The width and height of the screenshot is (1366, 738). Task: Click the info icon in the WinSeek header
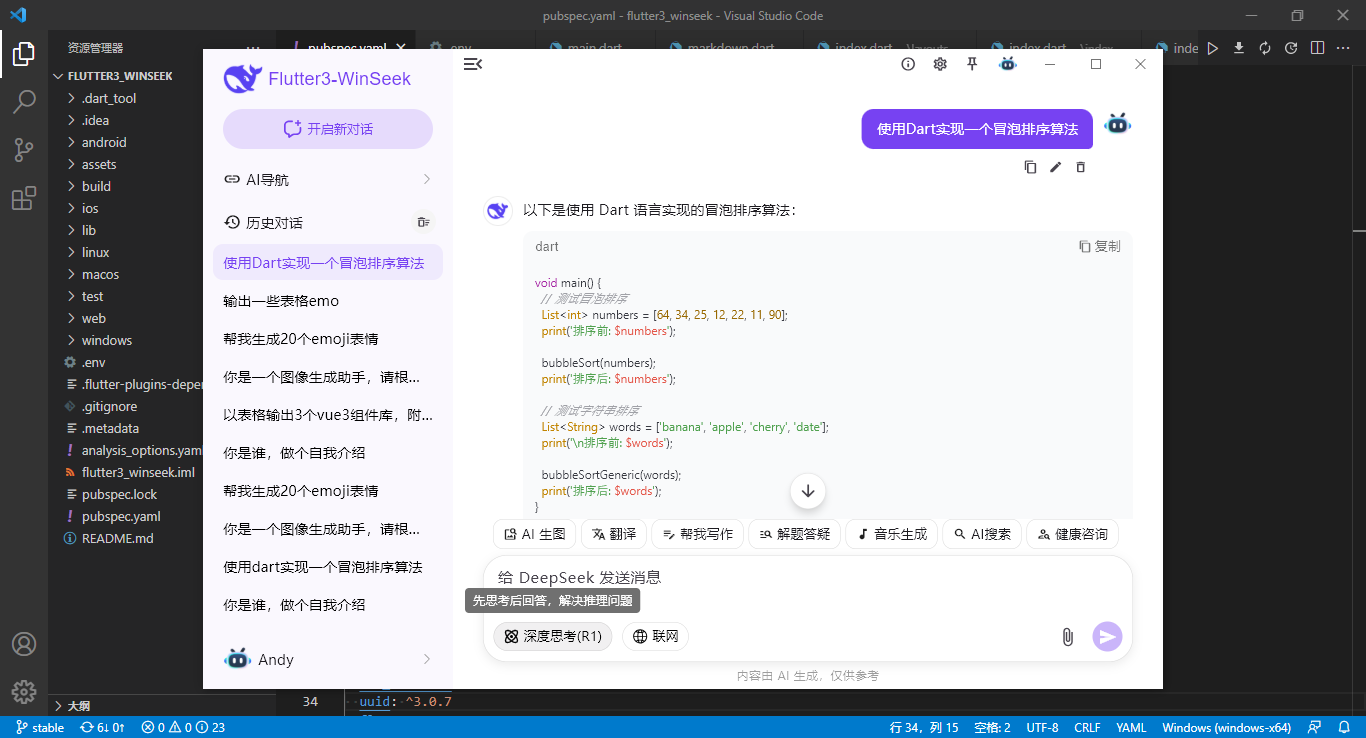pos(908,64)
